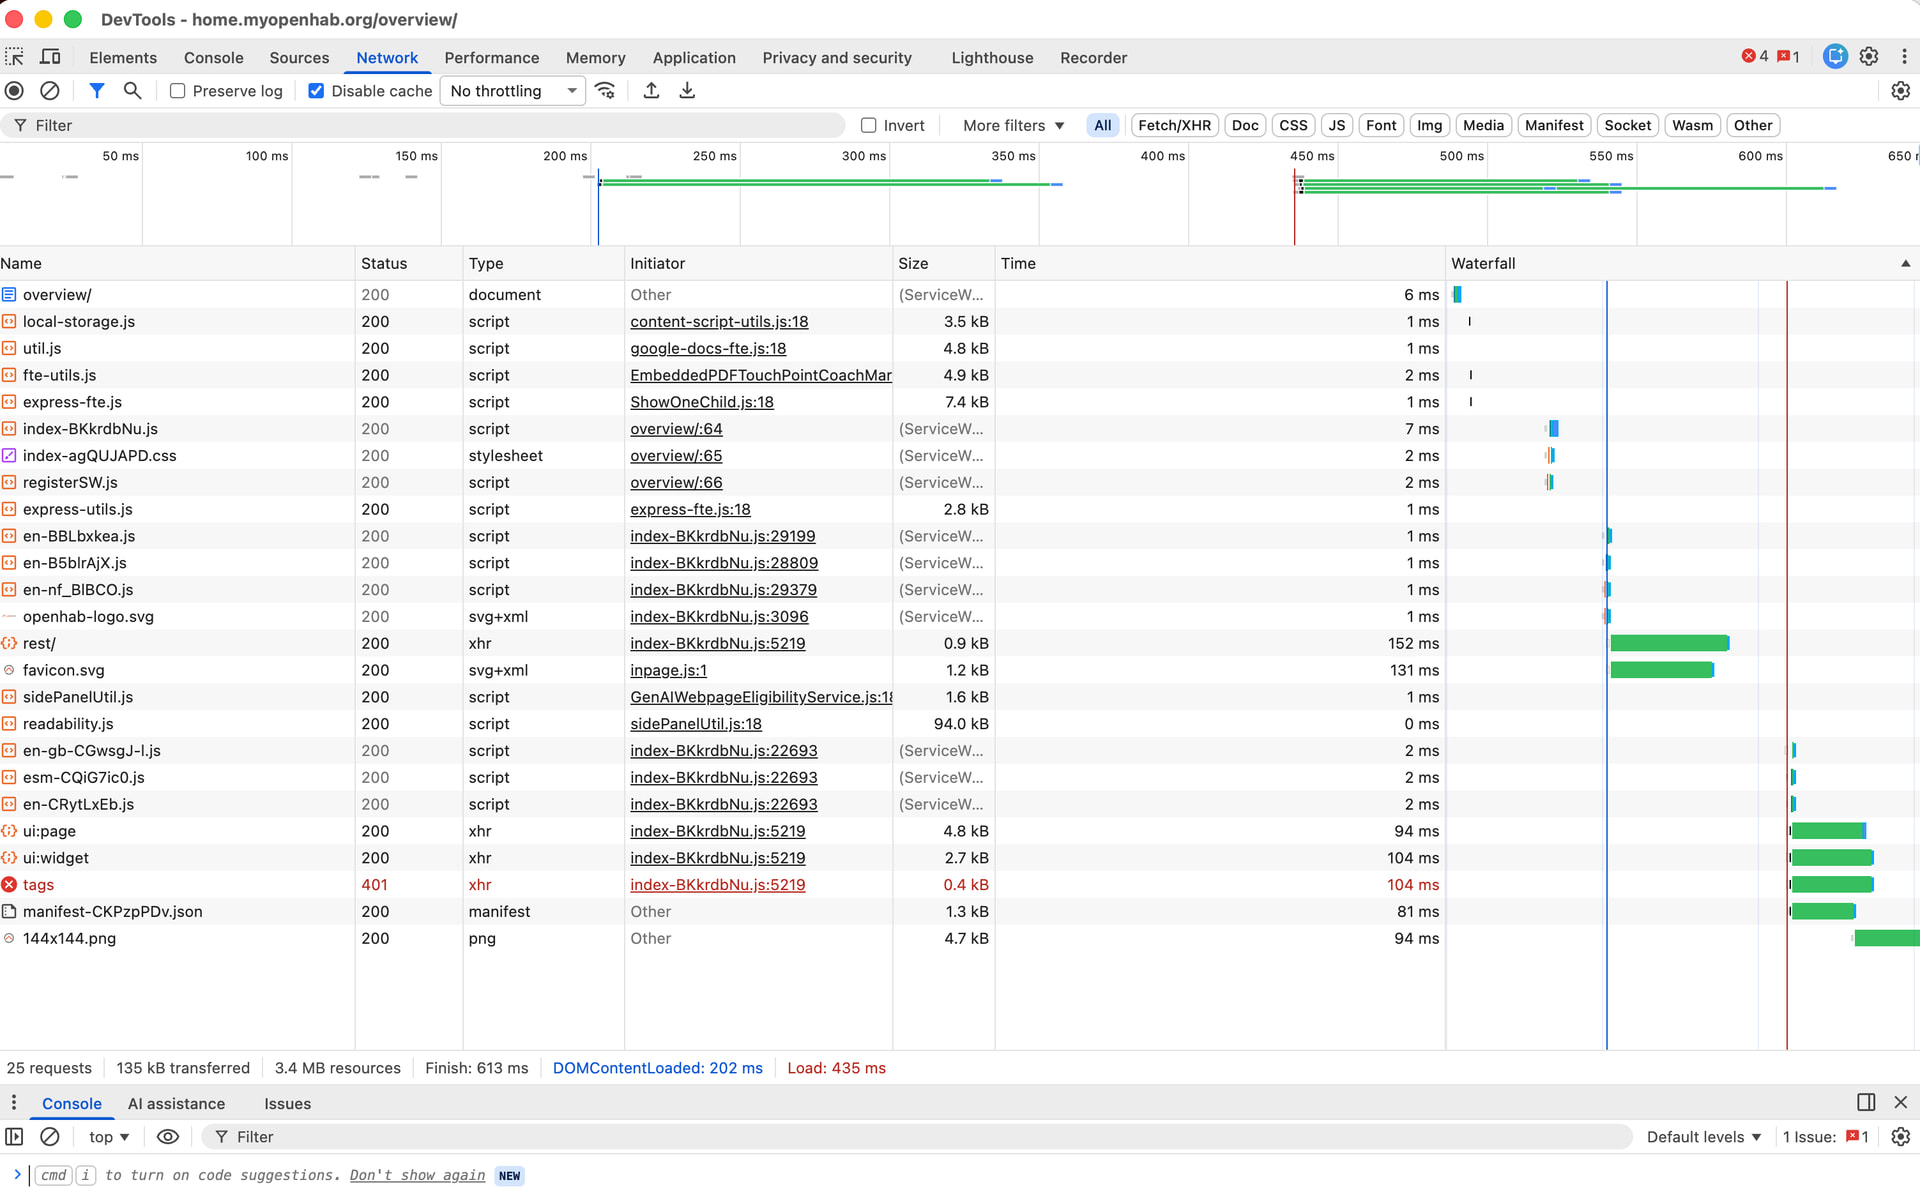Expand the More filters dropdown

(1013, 125)
